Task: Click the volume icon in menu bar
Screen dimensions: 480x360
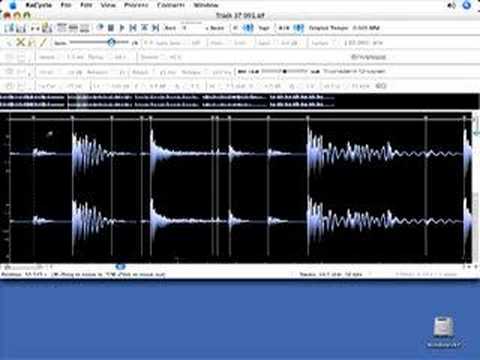Action: point(452,5)
